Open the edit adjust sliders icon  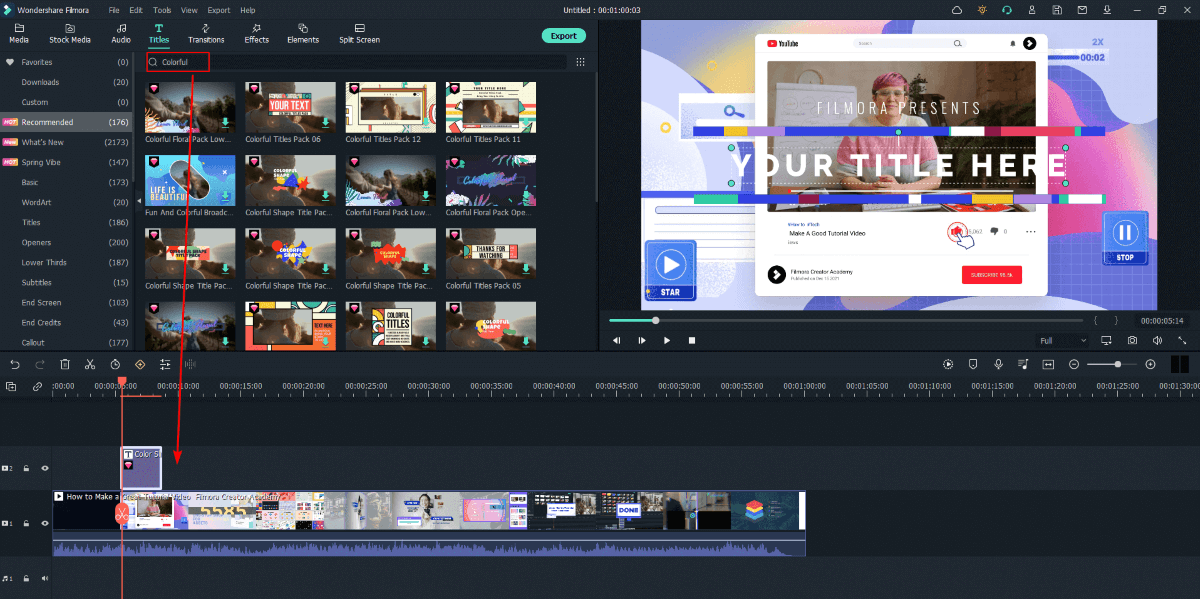(x=165, y=365)
